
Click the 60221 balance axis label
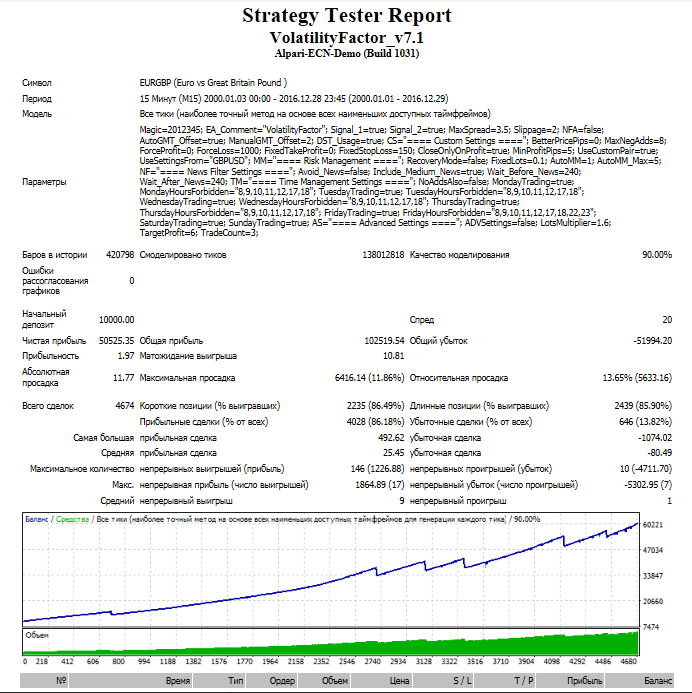click(653, 525)
